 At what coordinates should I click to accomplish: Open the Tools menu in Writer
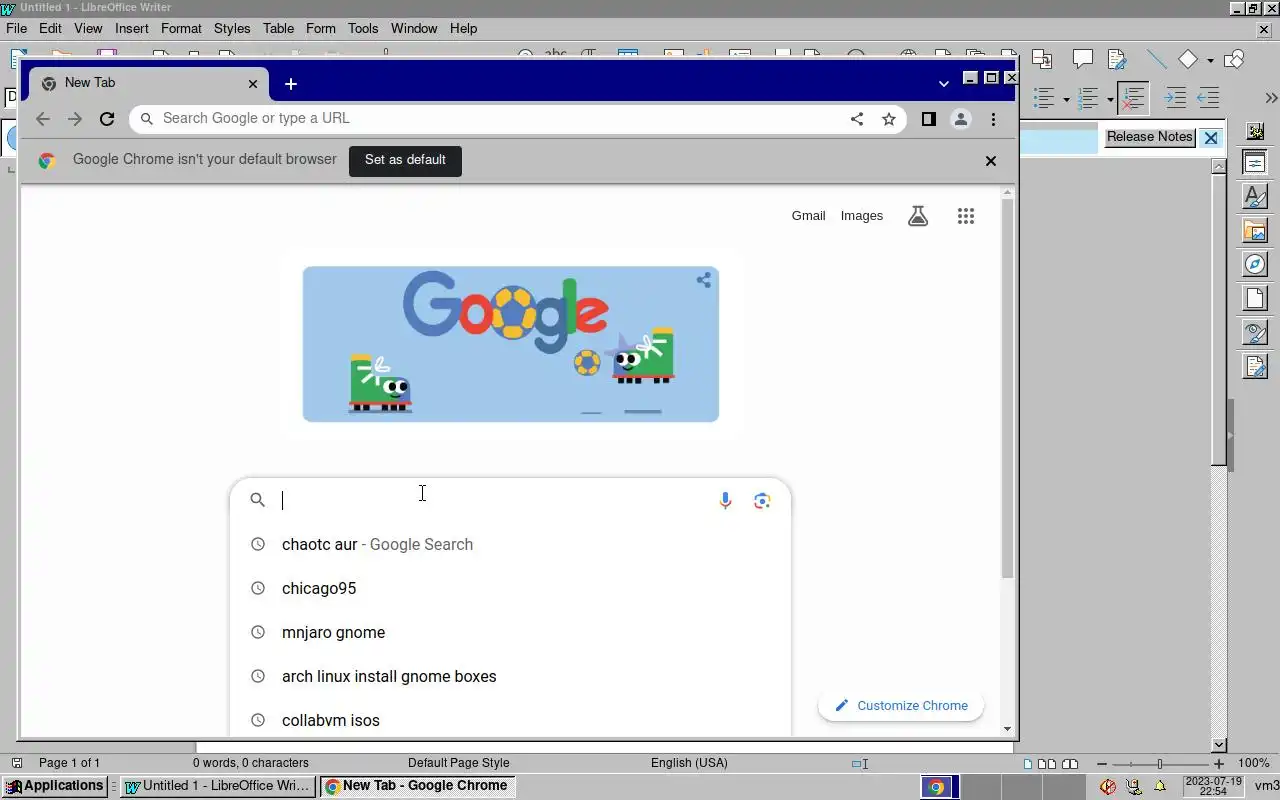tap(363, 29)
